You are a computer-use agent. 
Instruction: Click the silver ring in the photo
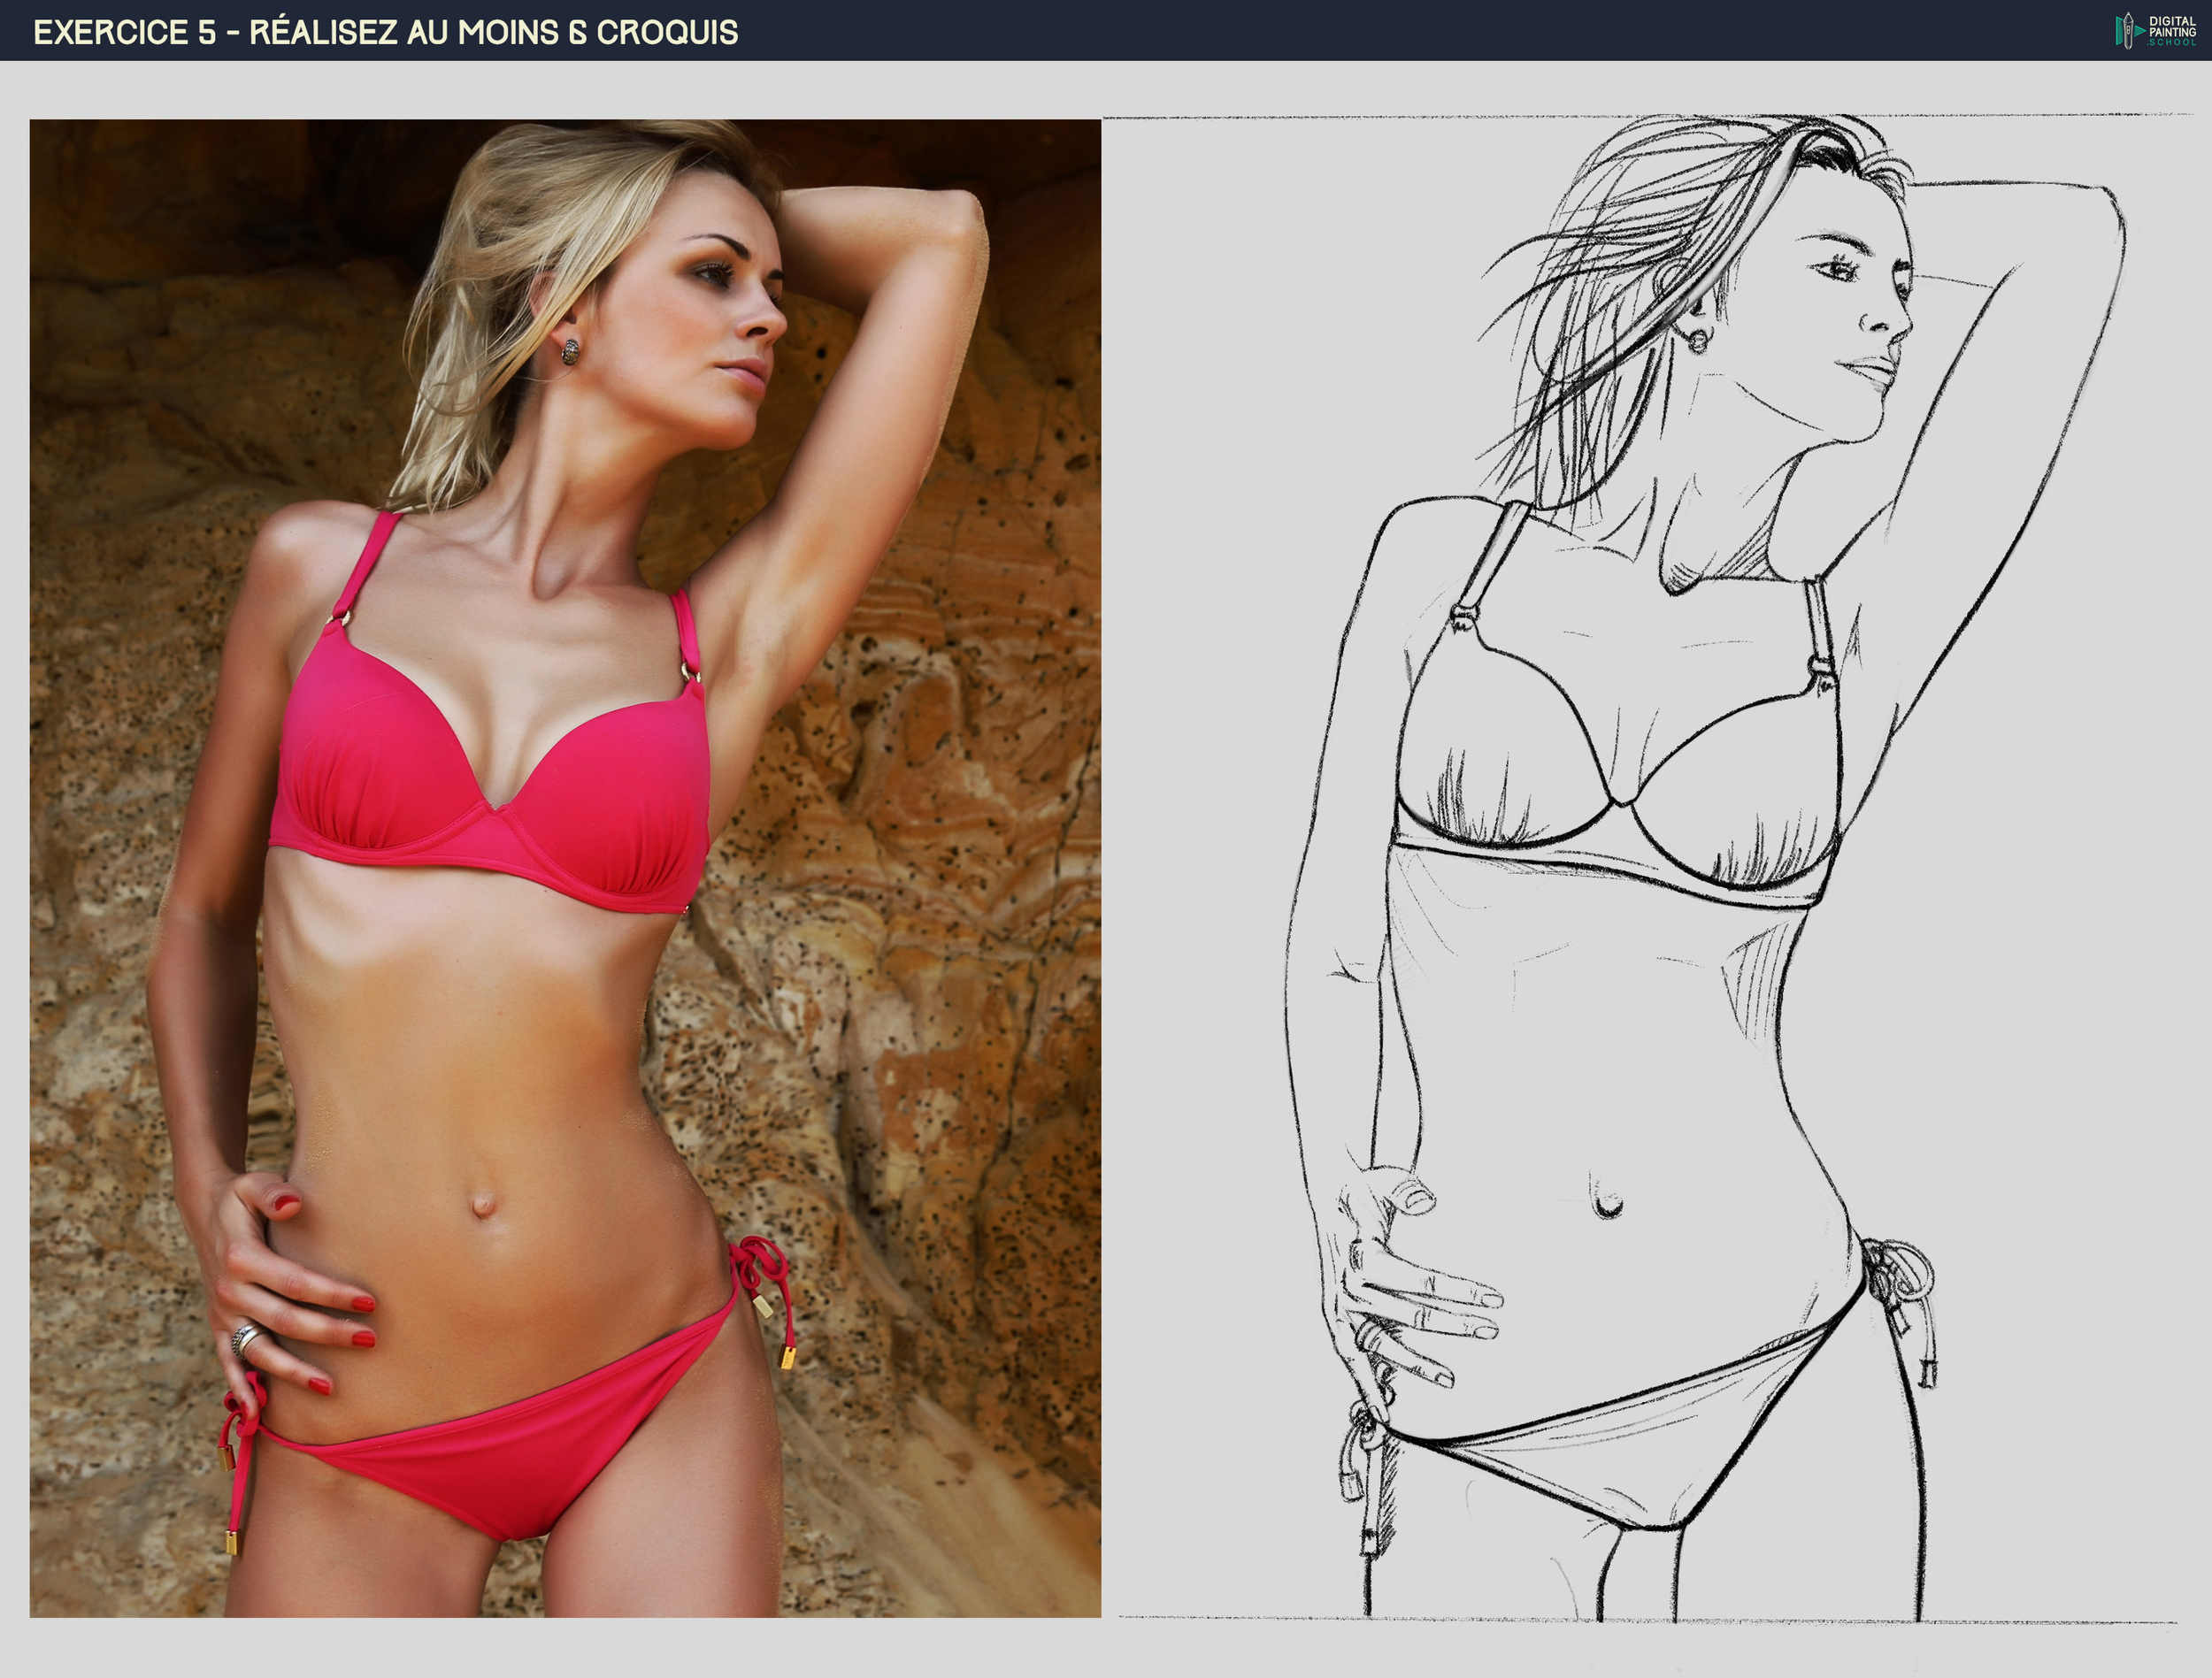pyautogui.click(x=245, y=1338)
